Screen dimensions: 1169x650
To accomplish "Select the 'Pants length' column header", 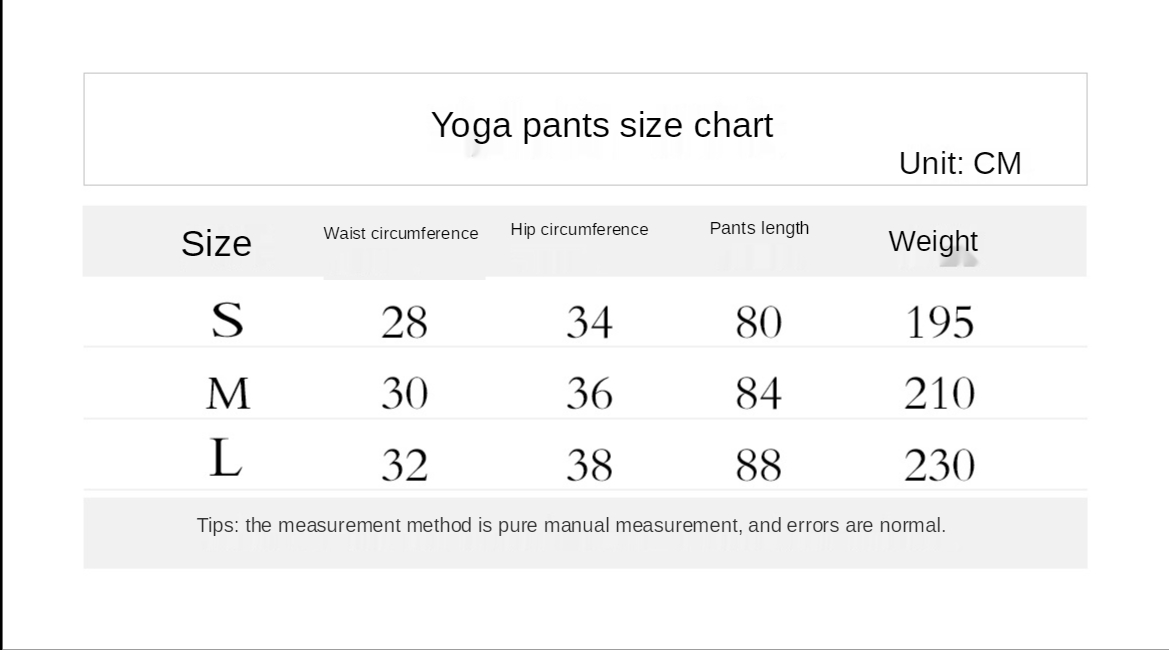I will click(x=759, y=228).
